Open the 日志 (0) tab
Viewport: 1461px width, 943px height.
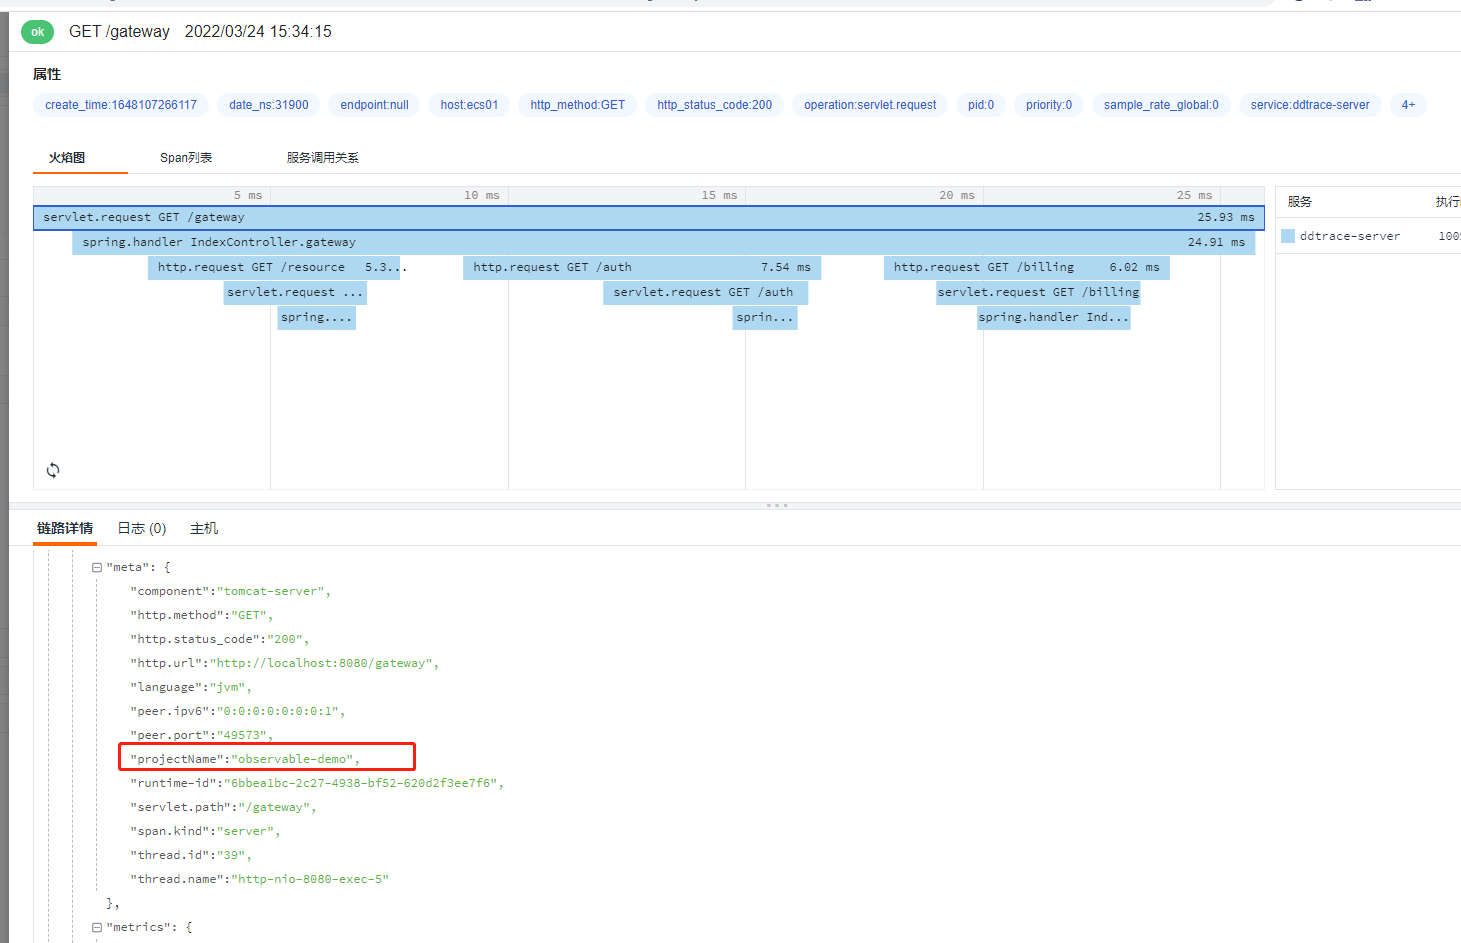pyautogui.click(x=142, y=528)
